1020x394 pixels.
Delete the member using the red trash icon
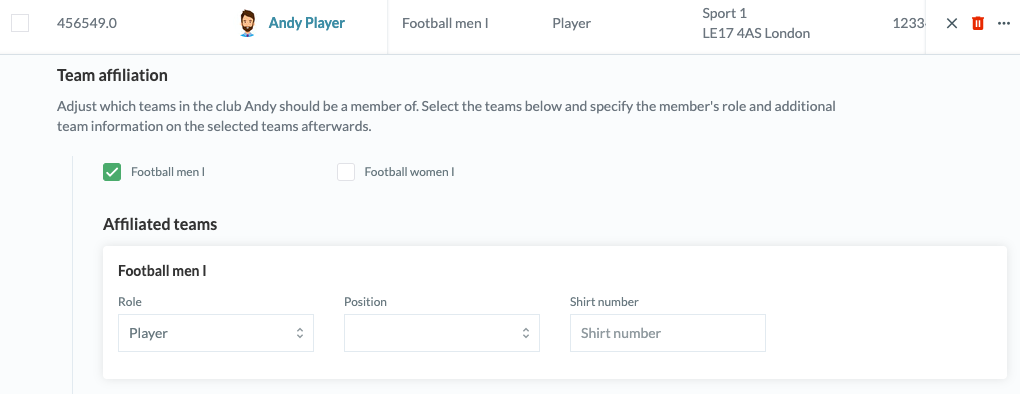(x=977, y=23)
